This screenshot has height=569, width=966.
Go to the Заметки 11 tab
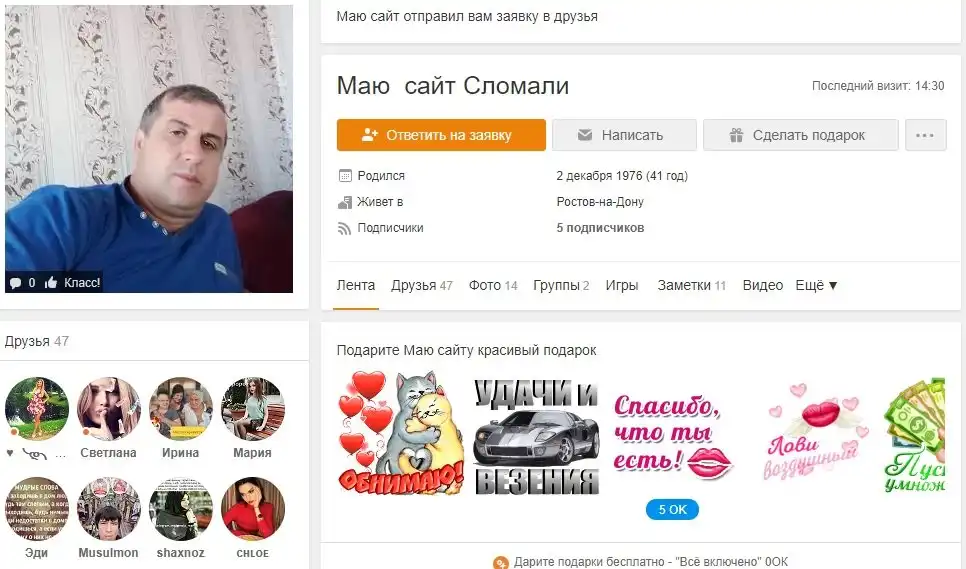(x=691, y=285)
